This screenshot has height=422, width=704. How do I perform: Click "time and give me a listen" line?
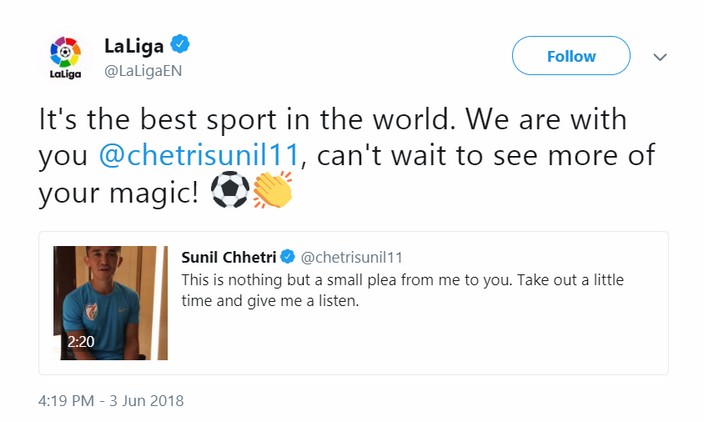(270, 300)
